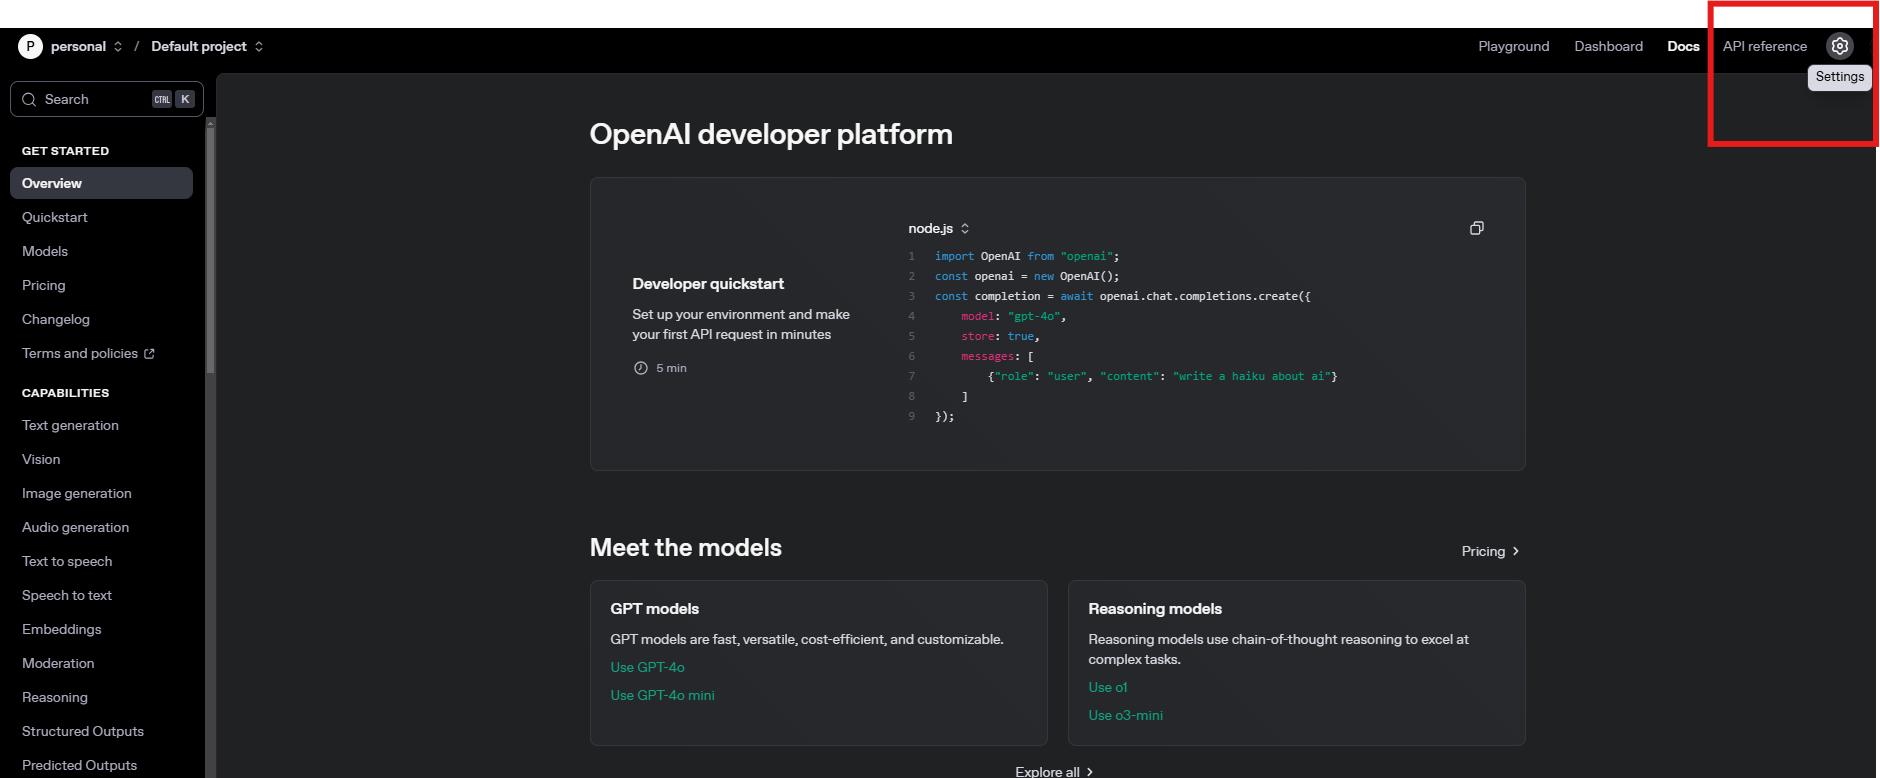Viewport: 1880px width, 778px height.
Task: Follow the Pricing link beside Meet the models
Action: [1490, 551]
